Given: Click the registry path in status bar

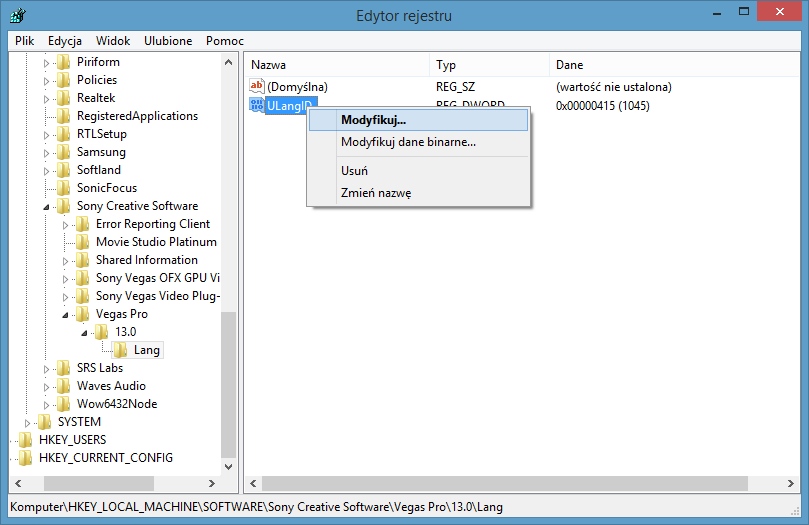Looking at the screenshot, I should 256,507.
